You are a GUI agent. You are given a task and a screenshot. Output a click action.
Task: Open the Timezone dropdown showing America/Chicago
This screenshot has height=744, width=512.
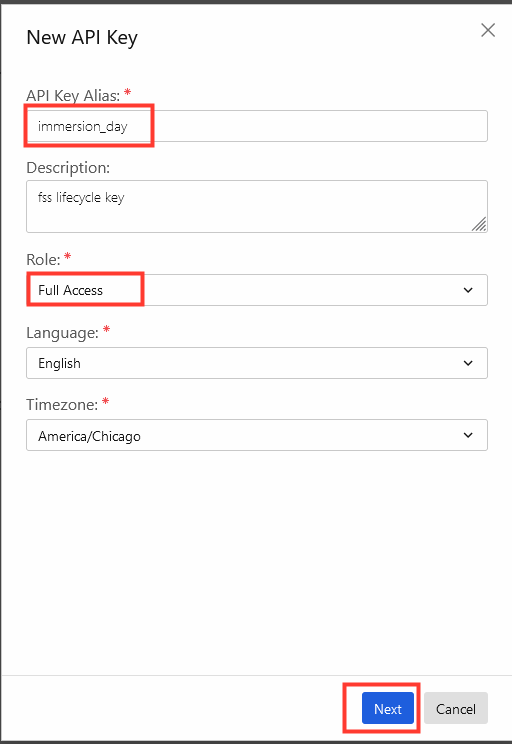(x=257, y=435)
